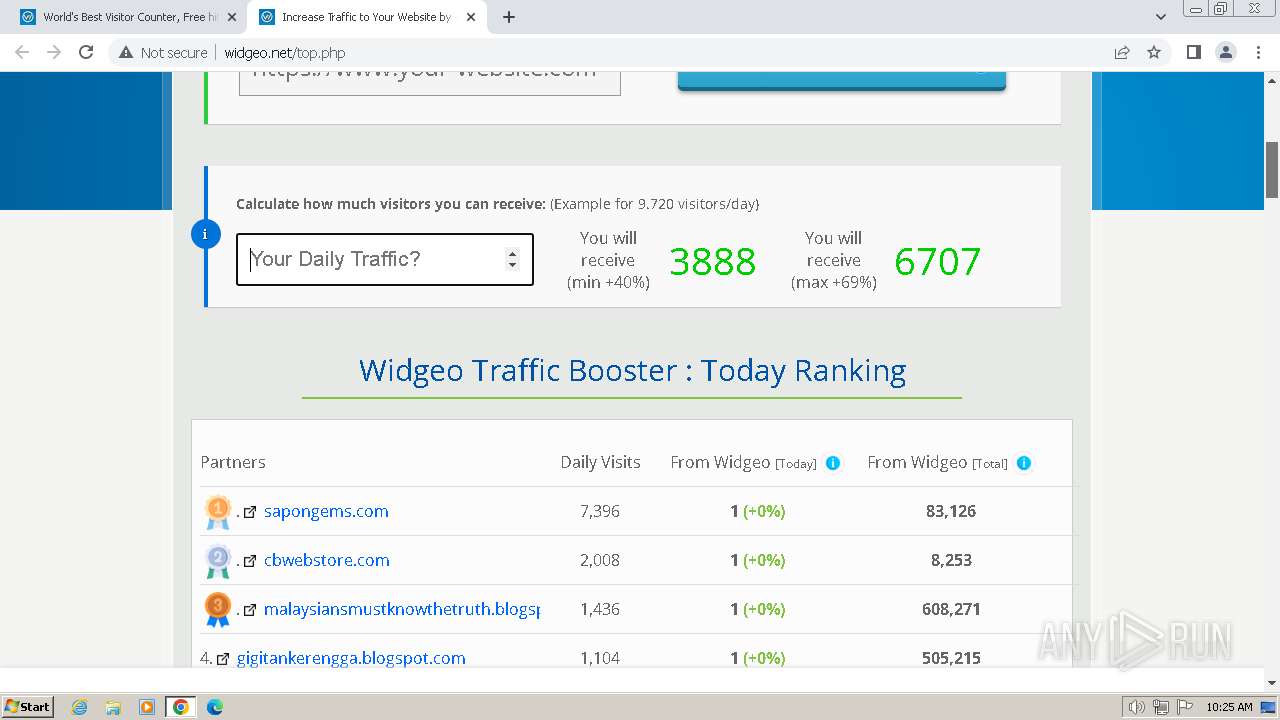Click the 83,126 total value
The image size is (1280, 720).
click(951, 511)
